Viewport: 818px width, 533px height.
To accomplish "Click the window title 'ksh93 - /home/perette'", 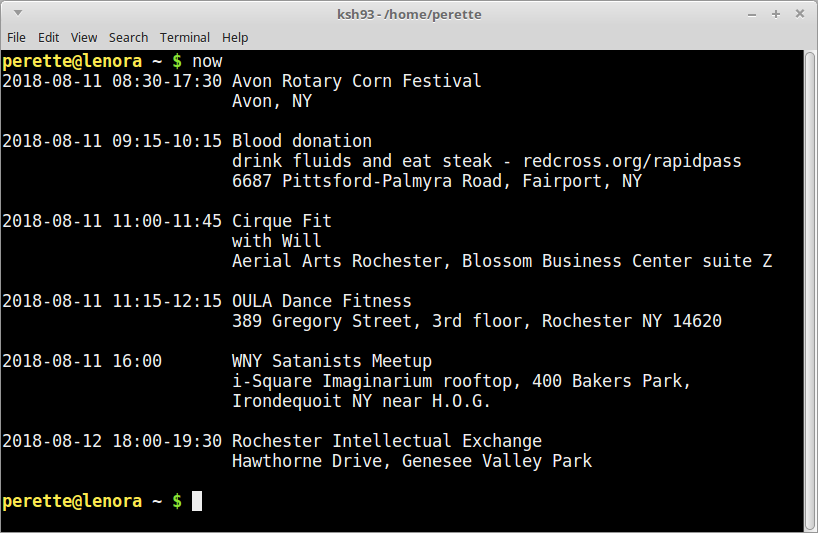I will pos(409,14).
